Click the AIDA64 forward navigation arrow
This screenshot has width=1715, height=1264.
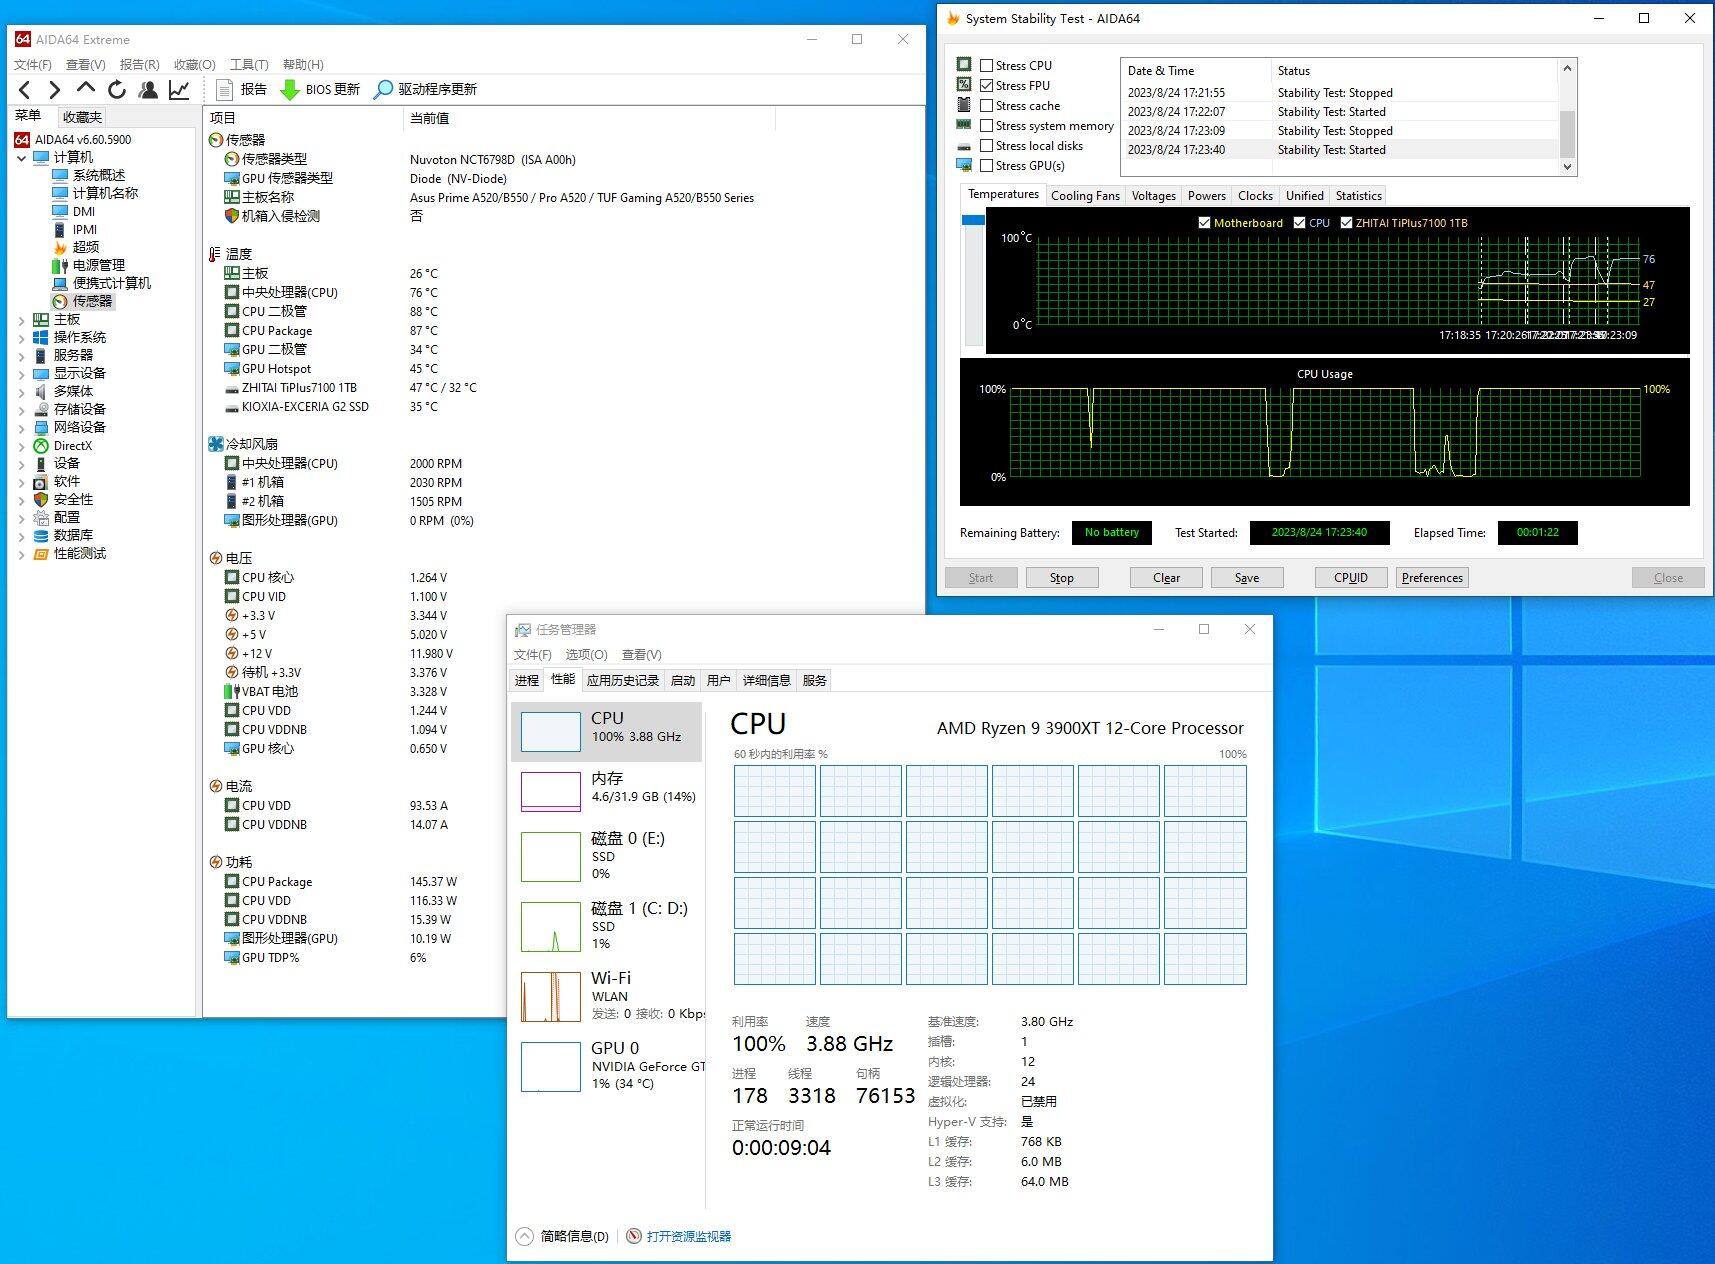pos(55,90)
